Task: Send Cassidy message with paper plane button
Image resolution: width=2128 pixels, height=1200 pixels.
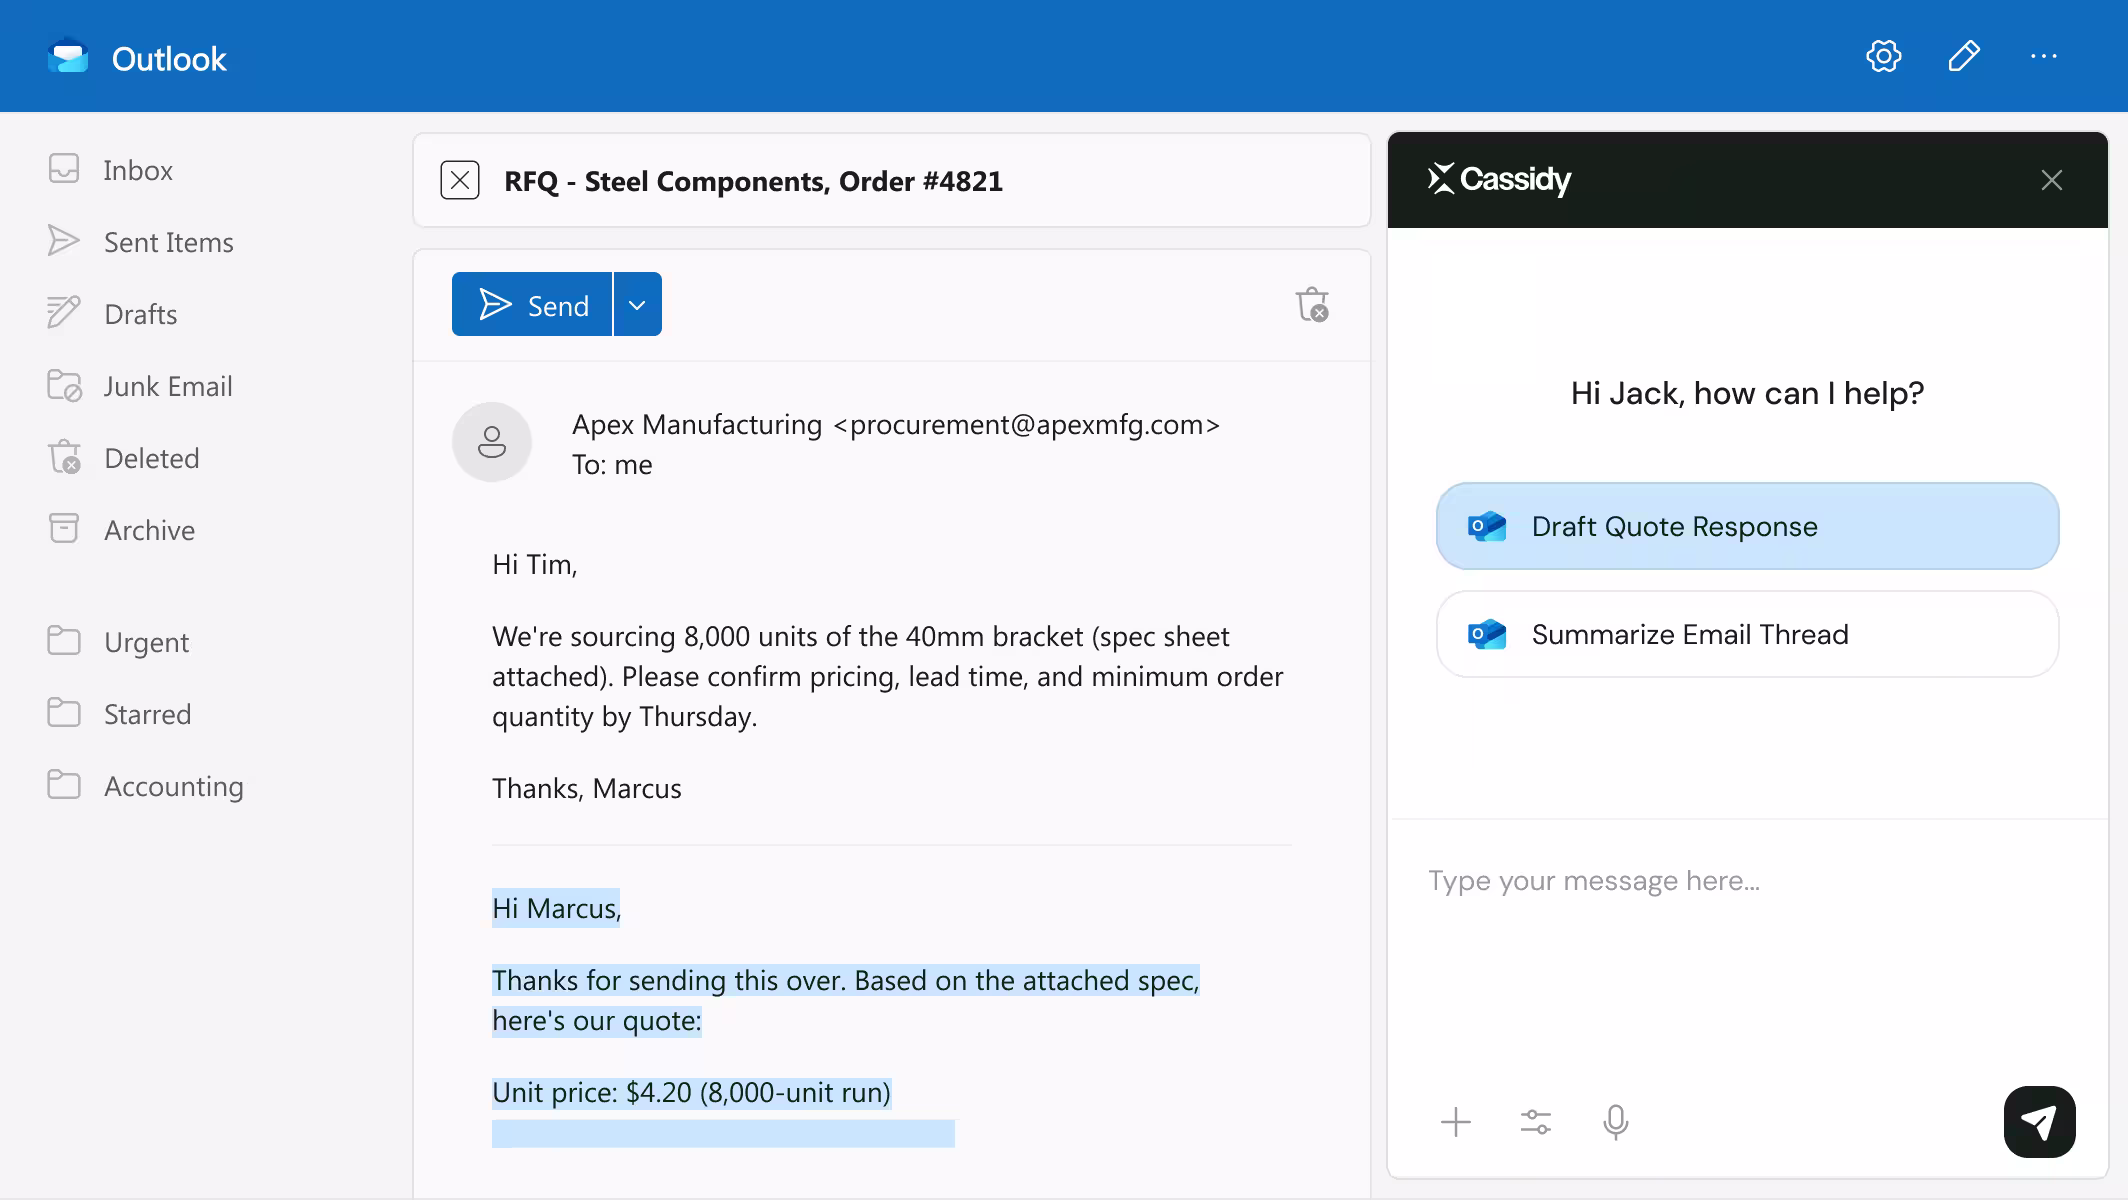Action: point(2040,1122)
